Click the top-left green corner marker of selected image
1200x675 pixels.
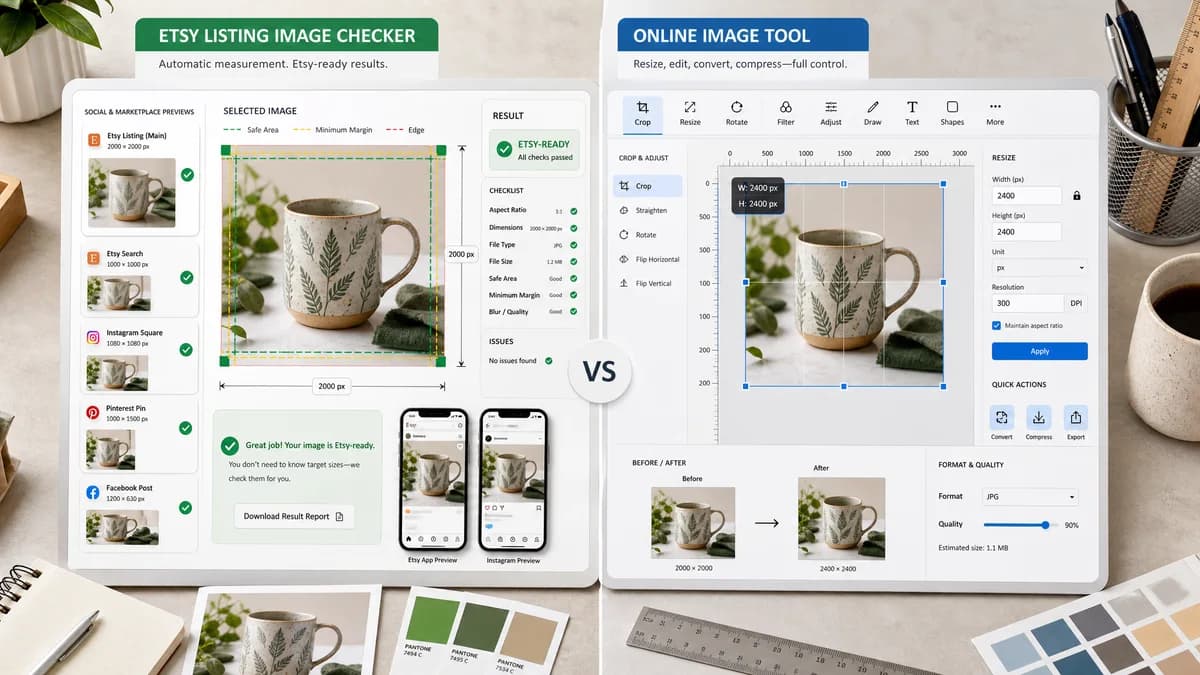(226, 151)
